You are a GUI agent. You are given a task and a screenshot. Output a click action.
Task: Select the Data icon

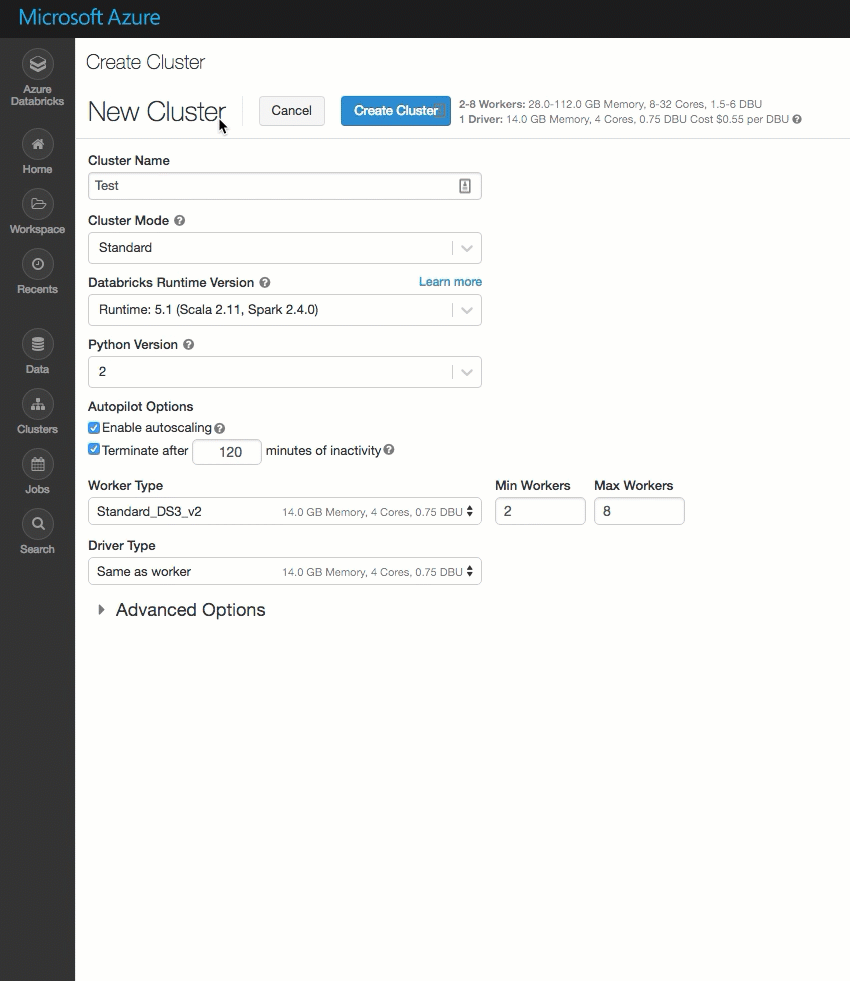[x=37, y=345]
